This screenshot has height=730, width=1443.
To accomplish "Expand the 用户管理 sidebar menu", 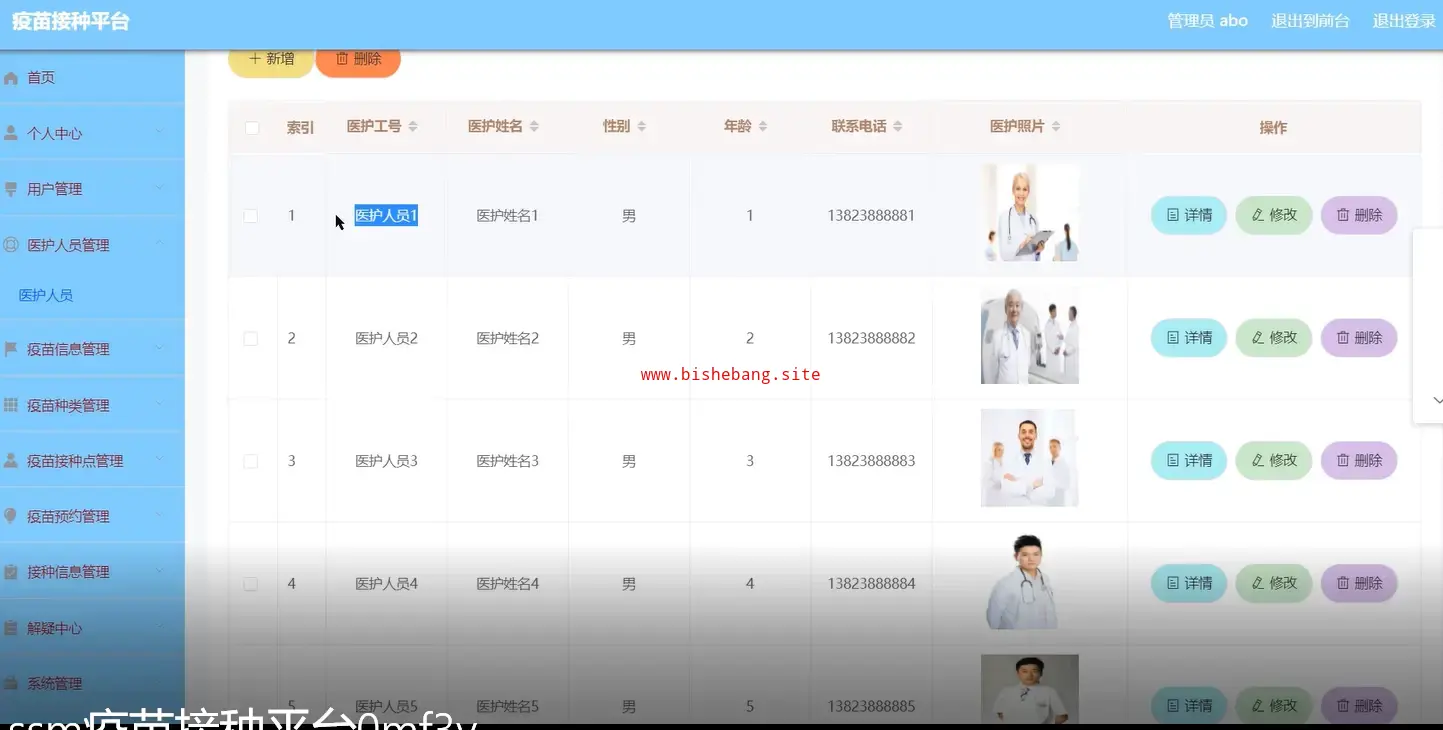I will pos(92,189).
